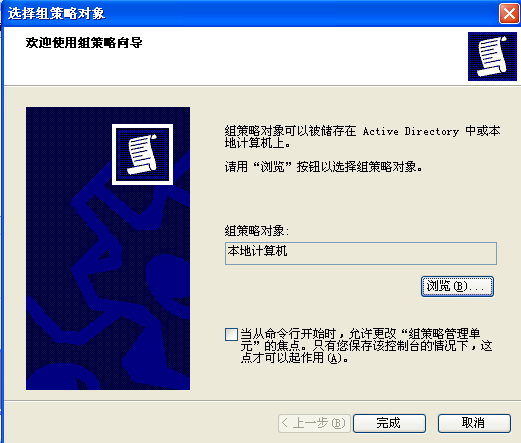521x443 pixels.
Task: Click the white-framed scroll icon on the blue banner
Action: [x=142, y=154]
